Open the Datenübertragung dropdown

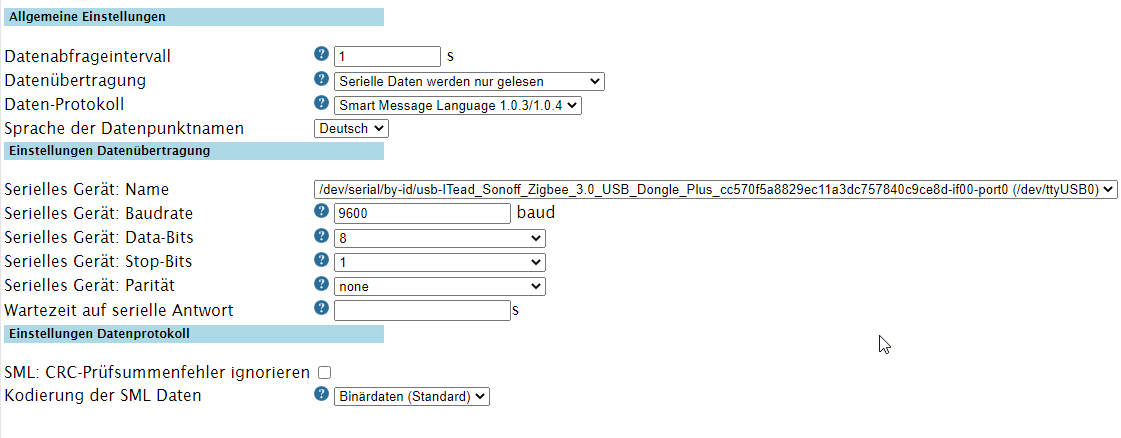click(469, 81)
